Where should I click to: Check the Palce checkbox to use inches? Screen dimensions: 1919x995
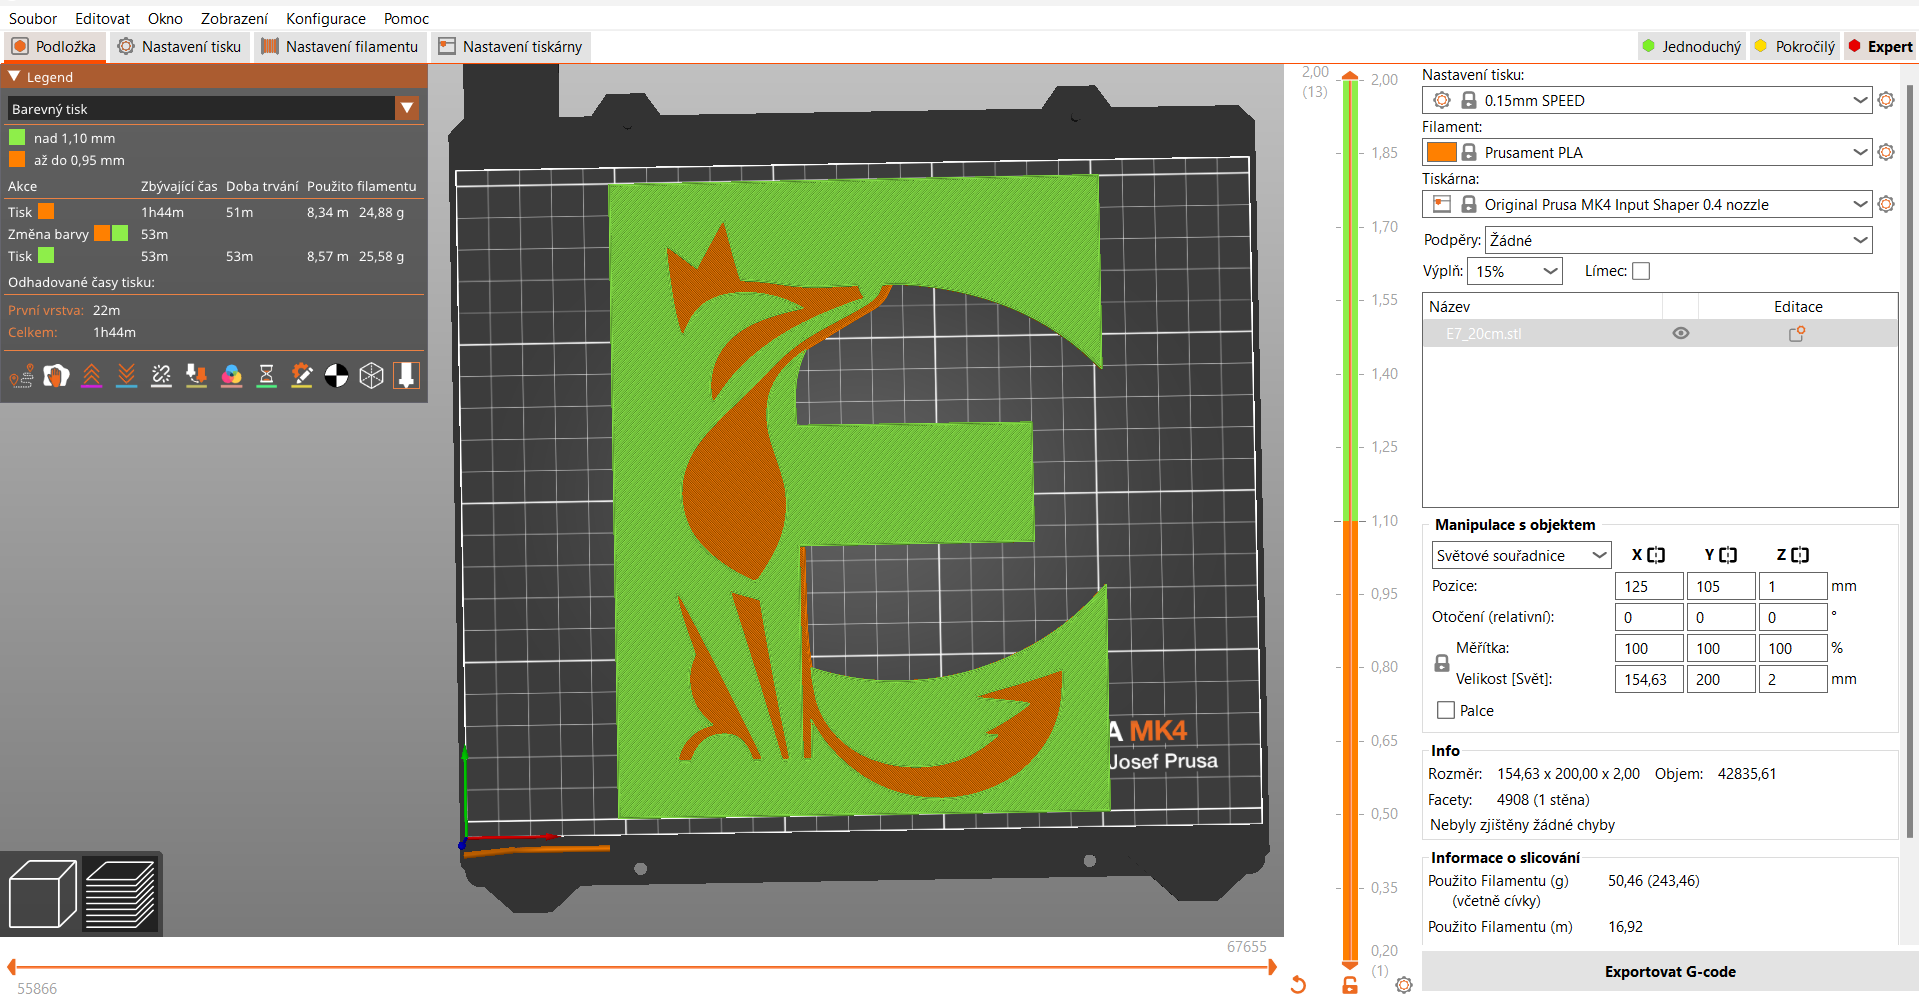click(x=1444, y=710)
